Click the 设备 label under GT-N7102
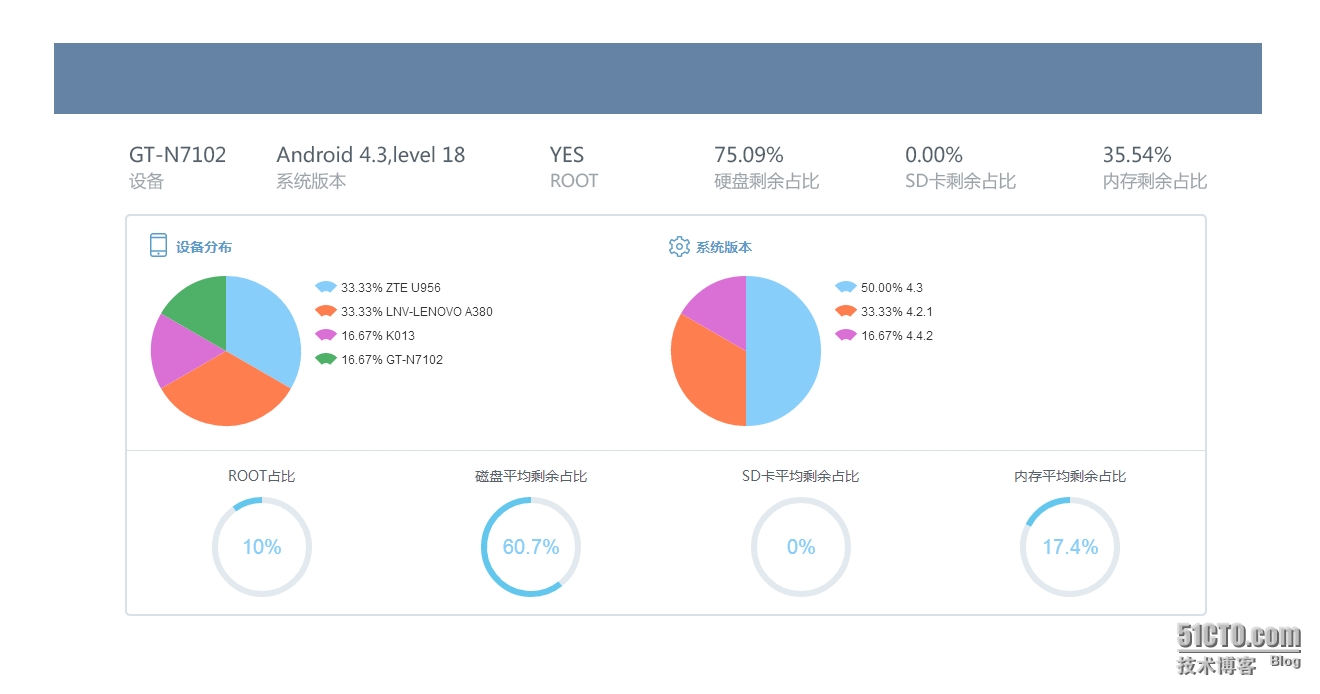Image resolution: width=1320 pixels, height=694 pixels. (x=146, y=181)
